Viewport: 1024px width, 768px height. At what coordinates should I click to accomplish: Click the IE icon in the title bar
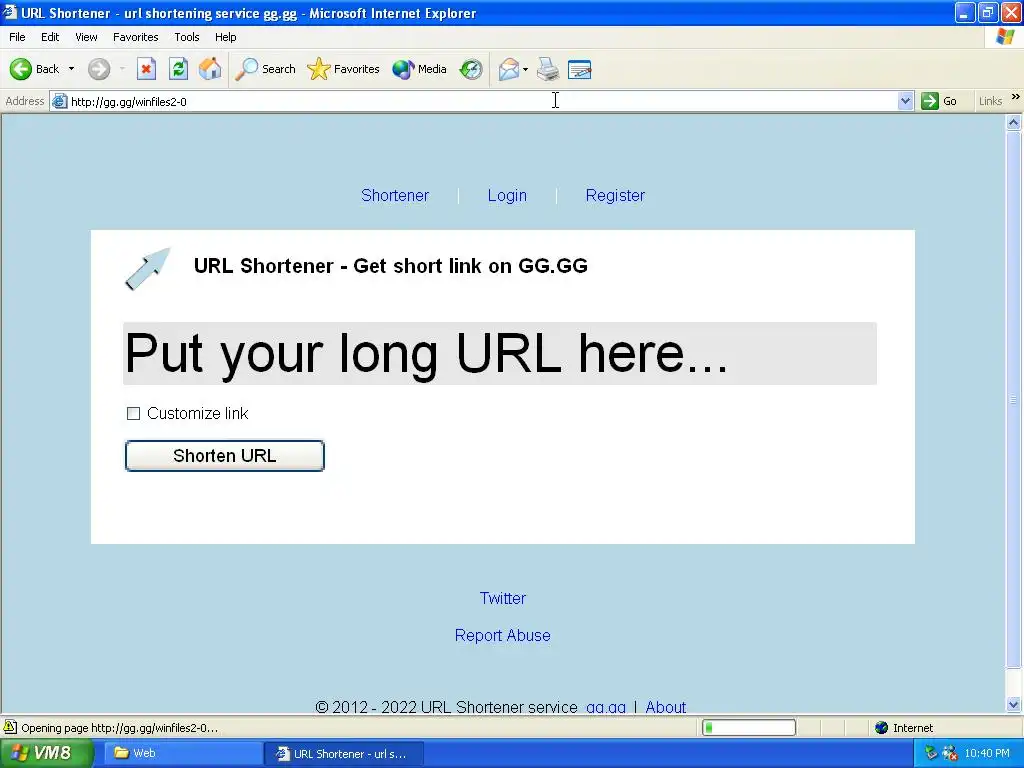(10, 12)
